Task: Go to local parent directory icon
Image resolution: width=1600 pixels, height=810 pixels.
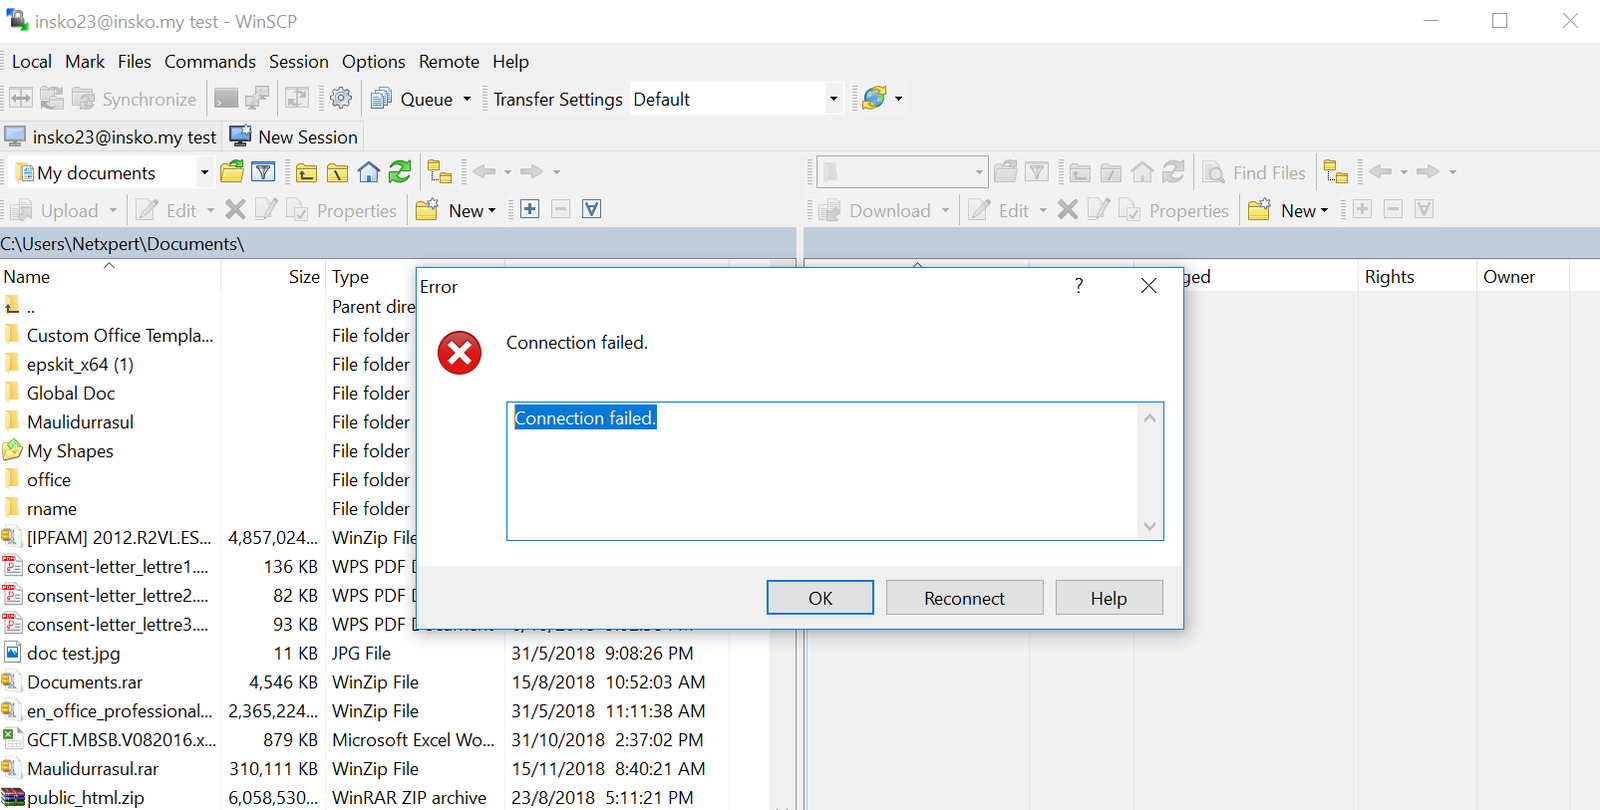Action: click(307, 173)
